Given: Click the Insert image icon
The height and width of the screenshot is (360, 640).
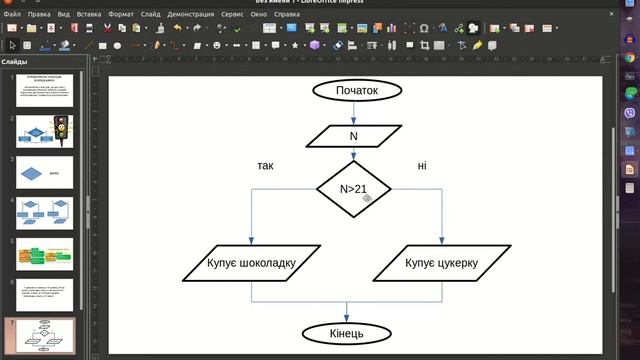Looking at the screenshot, I should click(x=362, y=28).
